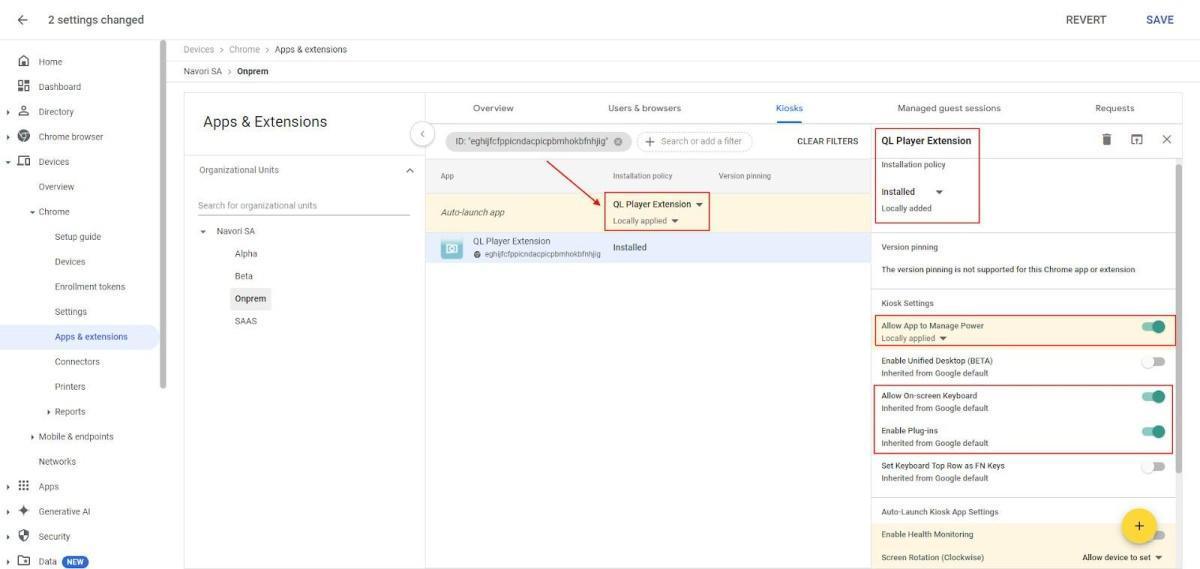Open QL Player Extension details in new panel icon
The image size is (1200, 569).
point(1136,140)
